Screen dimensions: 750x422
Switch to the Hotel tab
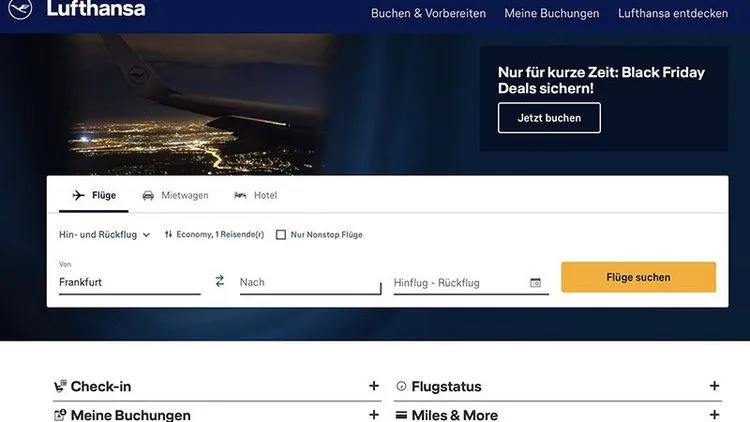tap(255, 195)
